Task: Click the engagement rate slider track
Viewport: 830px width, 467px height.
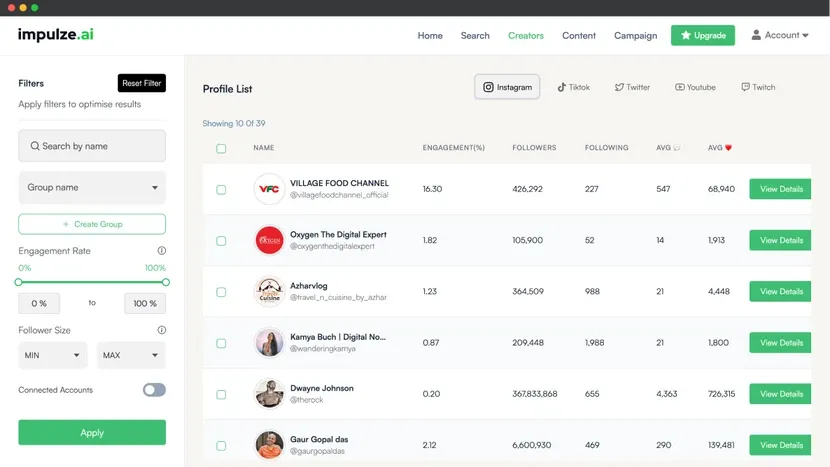Action: tap(92, 282)
